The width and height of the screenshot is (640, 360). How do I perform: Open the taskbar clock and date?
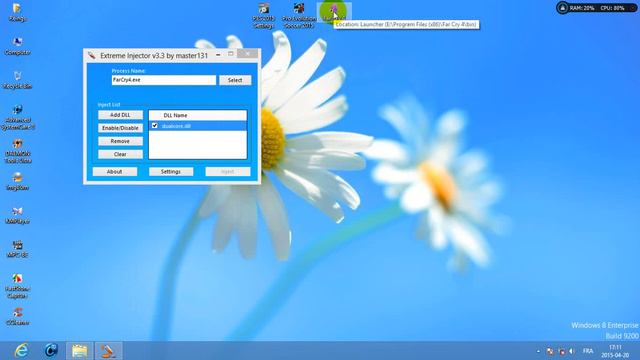614,351
